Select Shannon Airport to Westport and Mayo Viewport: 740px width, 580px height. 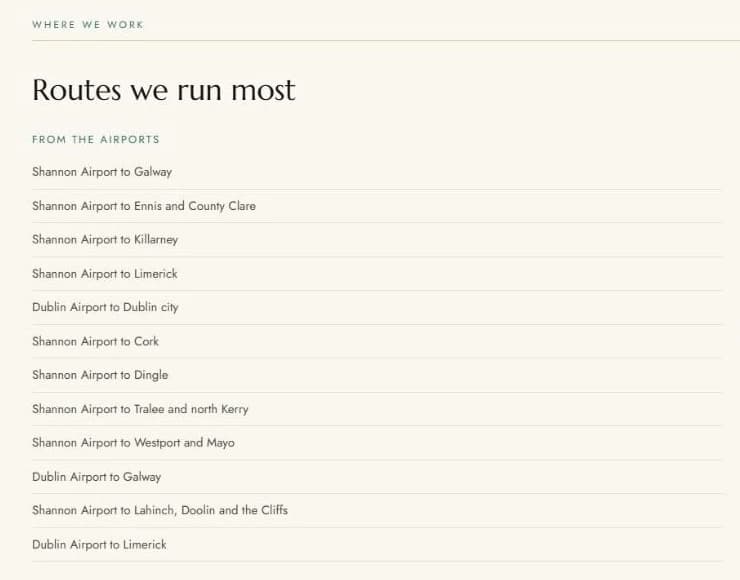[134, 443]
